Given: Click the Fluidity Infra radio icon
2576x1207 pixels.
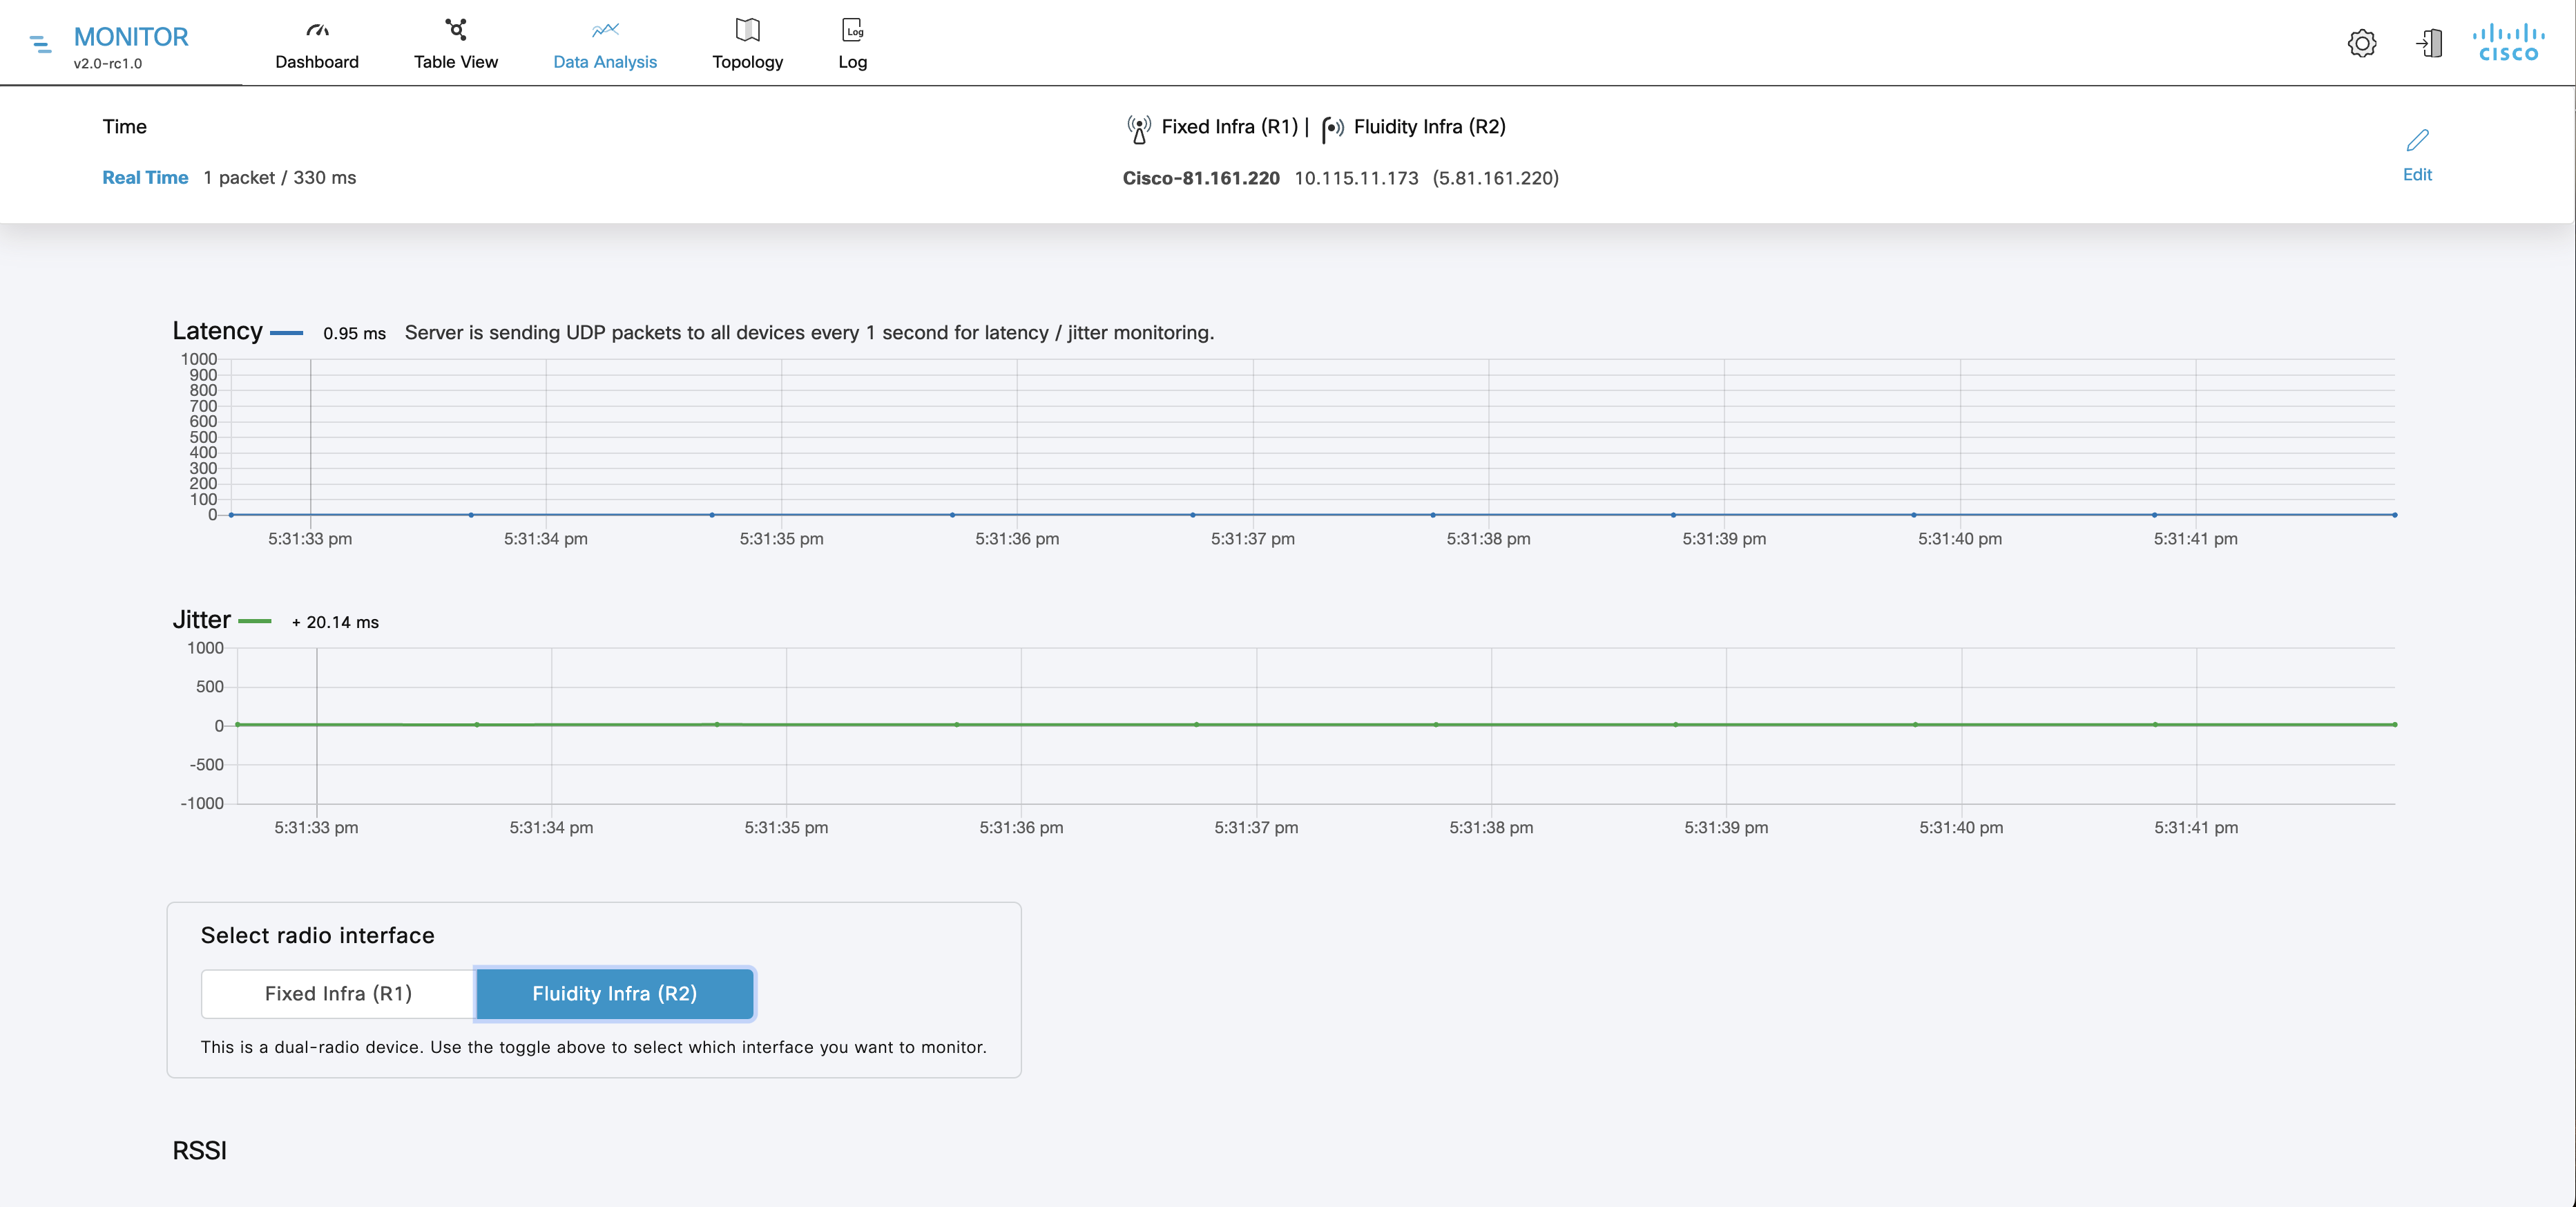Looking at the screenshot, I should [x=1332, y=129].
